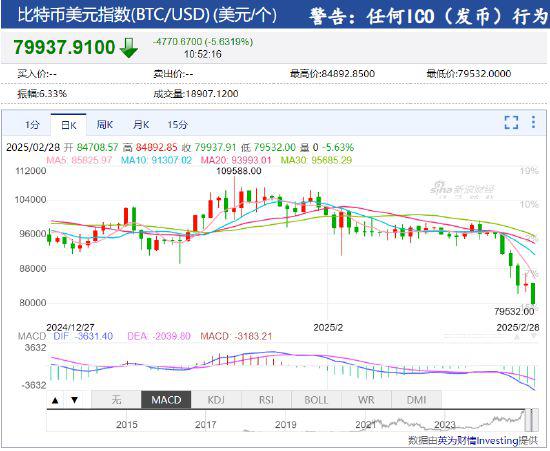Click the 最低价:79532.0000 value
Image resolution: width=550 pixels, height=451 pixels.
(469, 74)
